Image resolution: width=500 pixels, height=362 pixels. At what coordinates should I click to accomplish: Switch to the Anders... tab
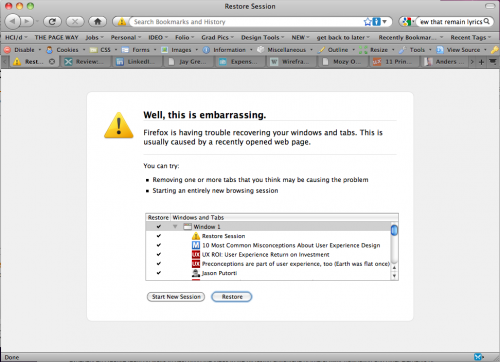[x=445, y=62]
